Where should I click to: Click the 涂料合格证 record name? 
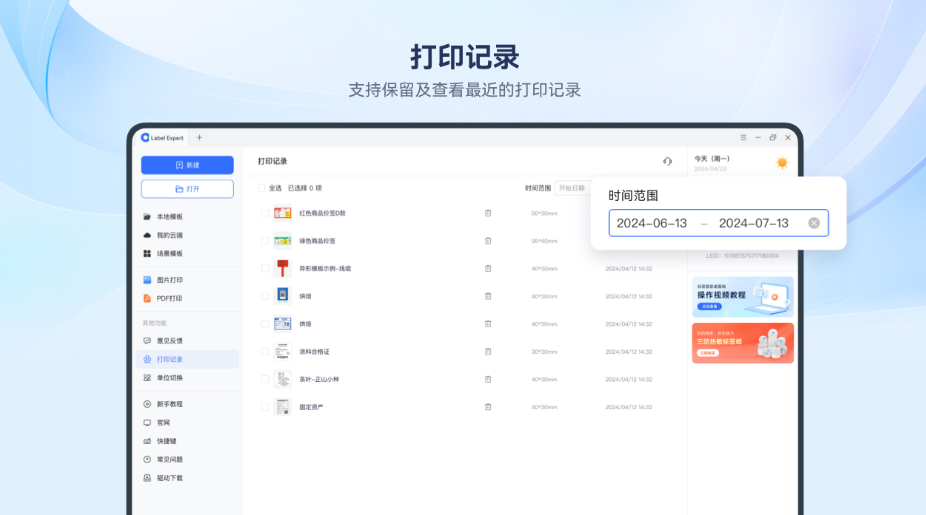(314, 351)
